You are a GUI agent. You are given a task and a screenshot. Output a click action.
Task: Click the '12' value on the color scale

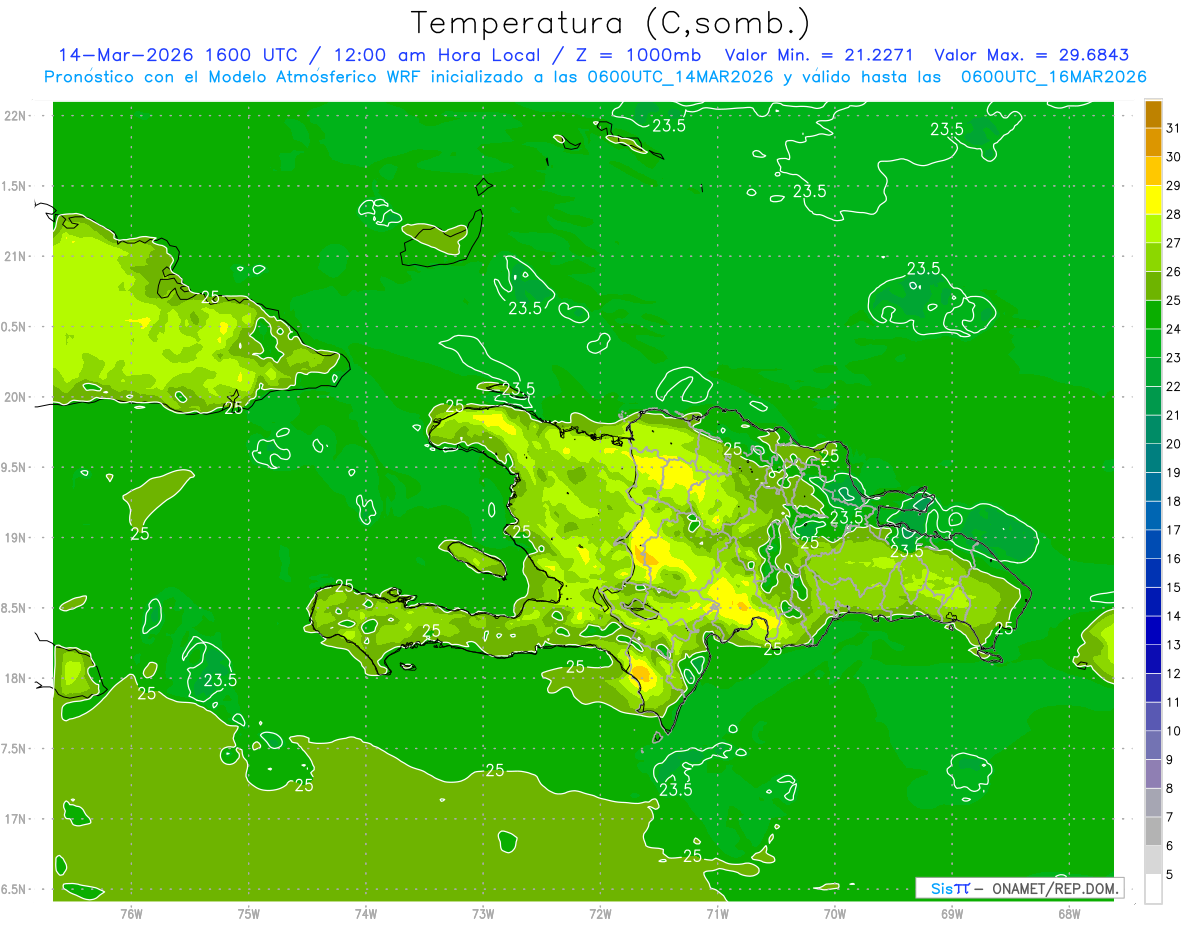coord(1174,674)
